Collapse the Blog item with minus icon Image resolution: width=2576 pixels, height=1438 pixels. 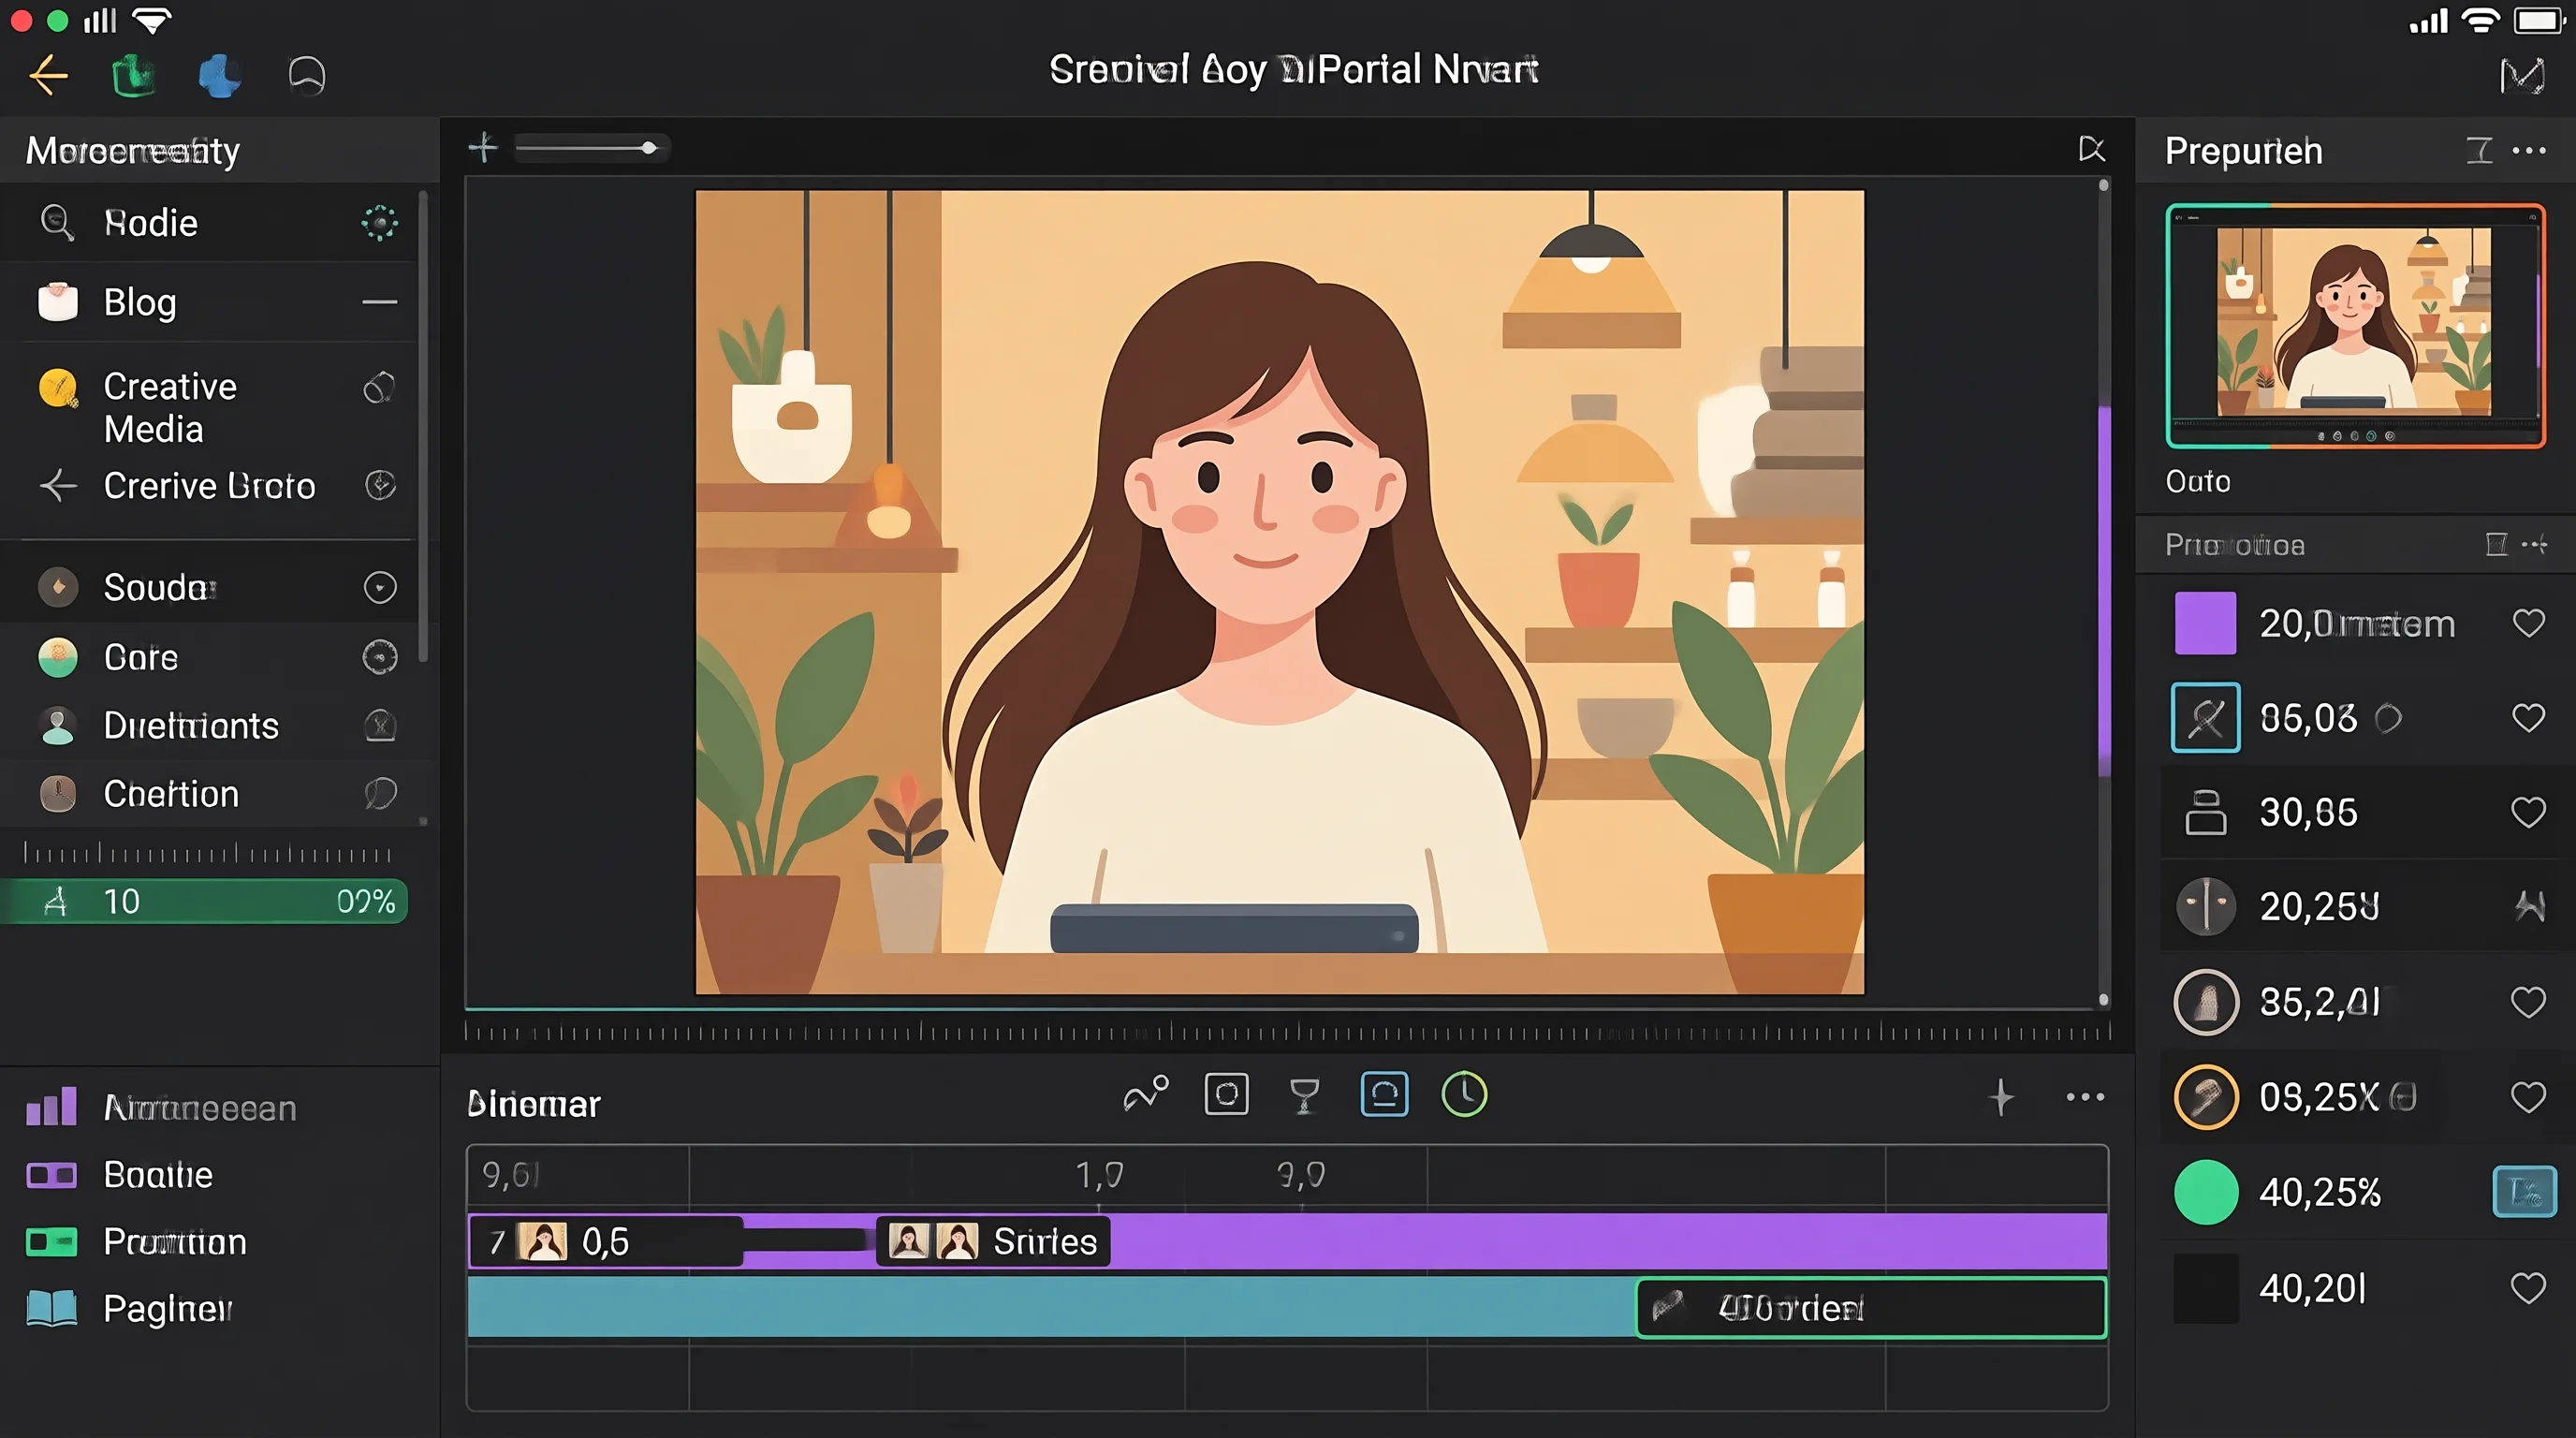tap(379, 302)
